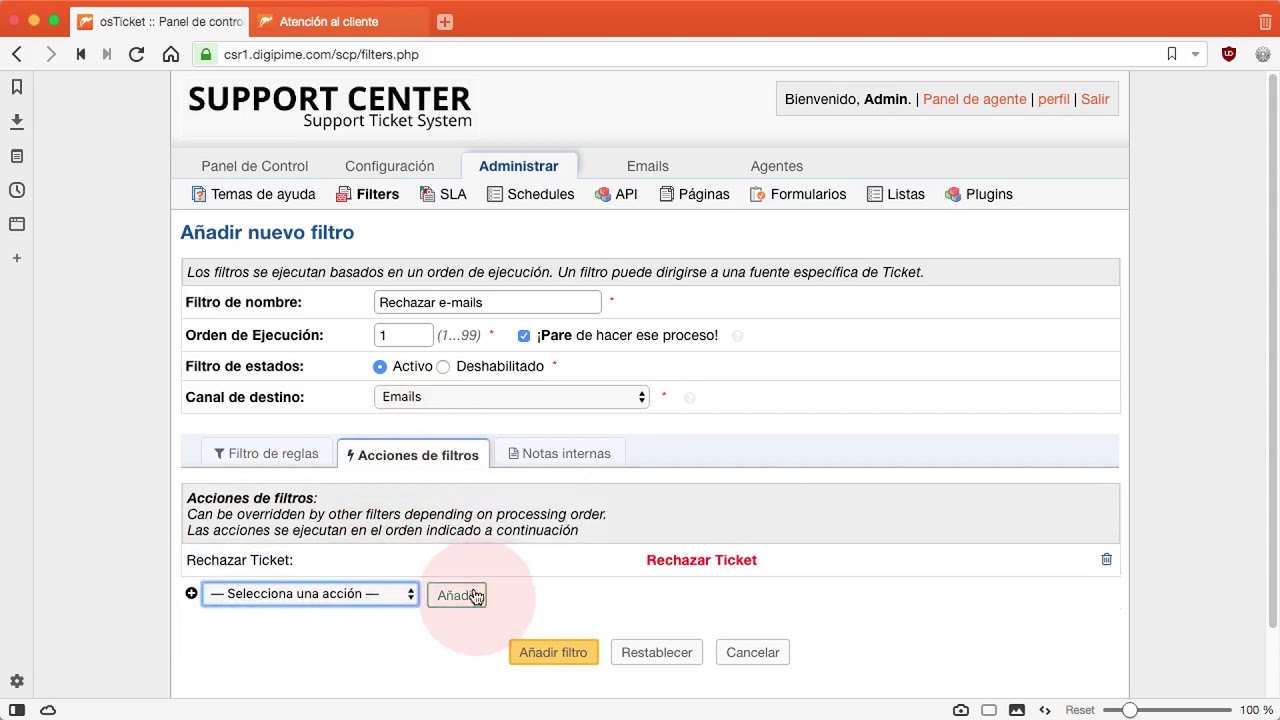Switch to the Panel de Control tab
Viewport: 1280px width, 720px height.
pos(254,166)
